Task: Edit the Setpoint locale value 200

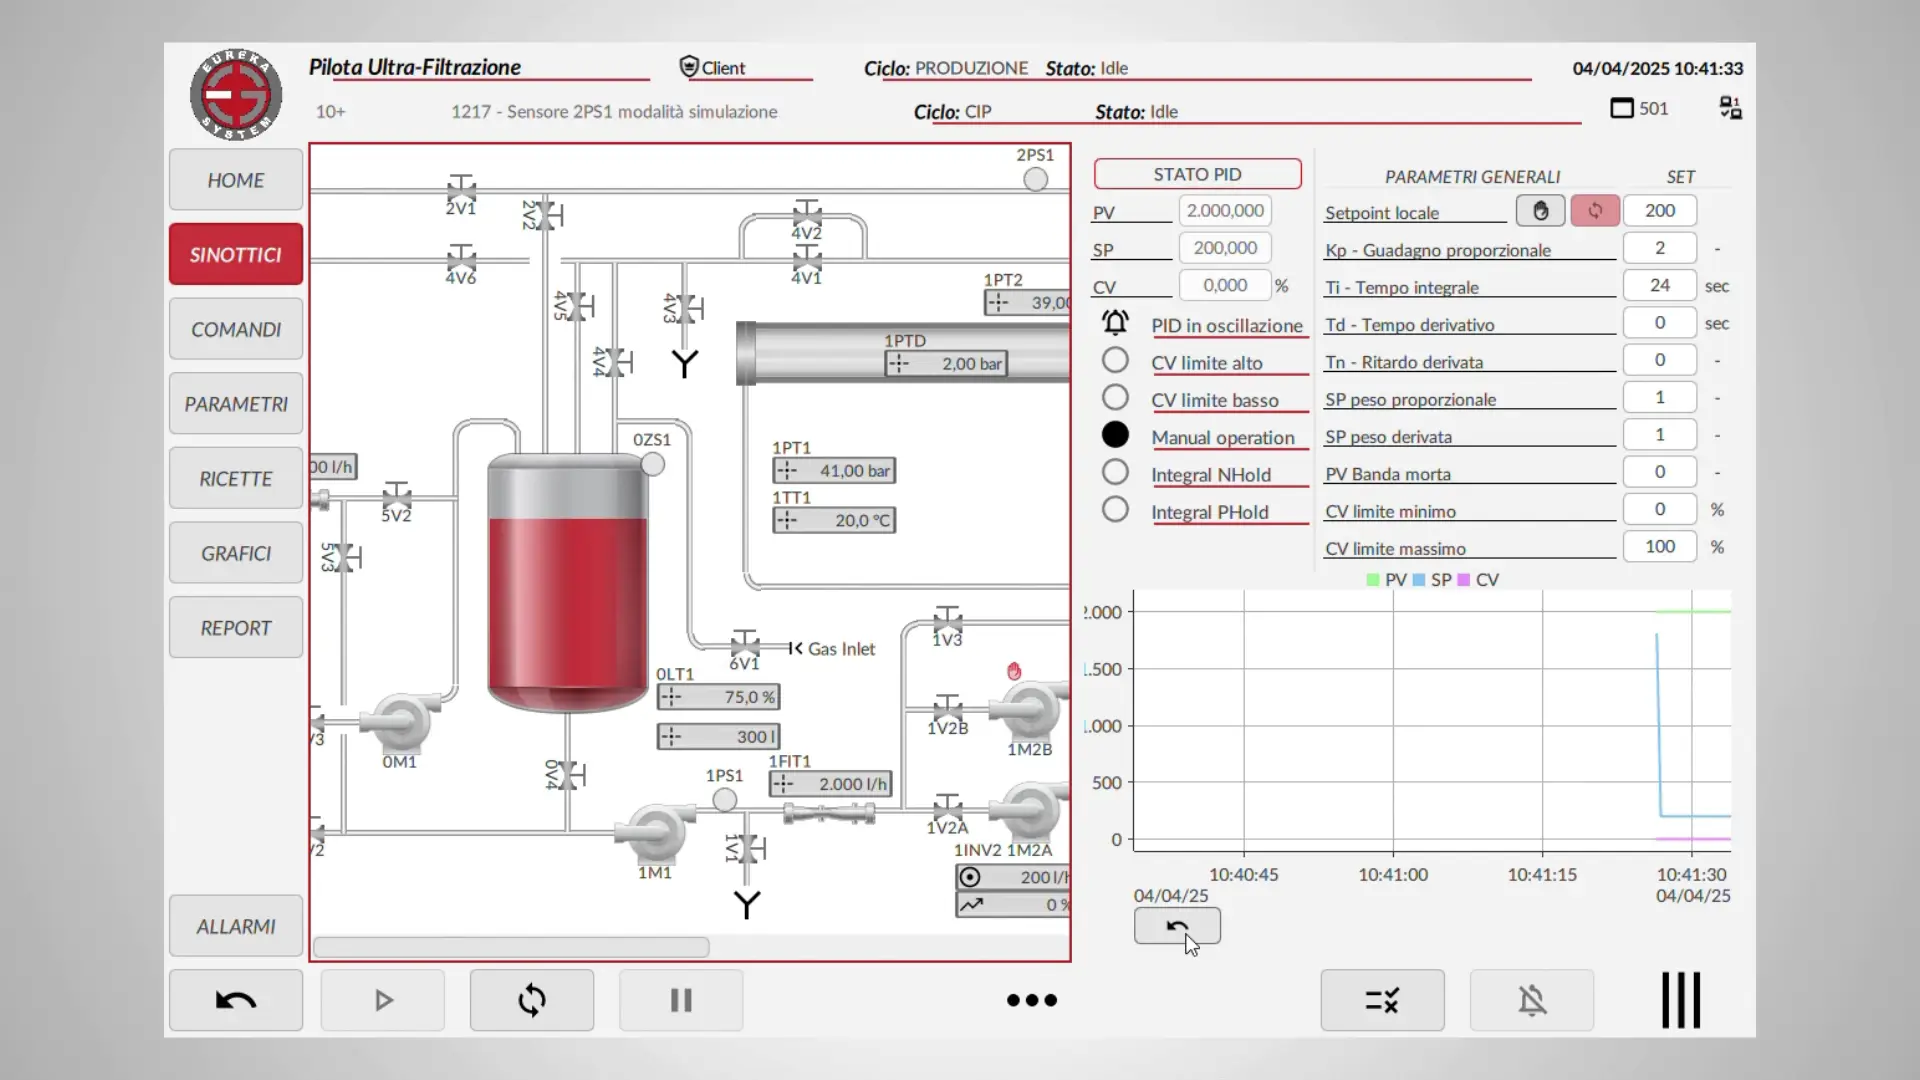Action: (1660, 211)
